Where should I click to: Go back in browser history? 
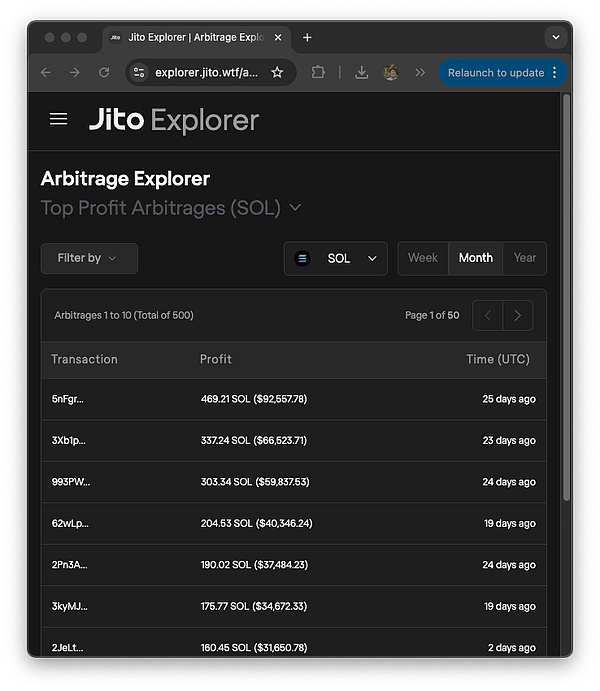point(46,72)
